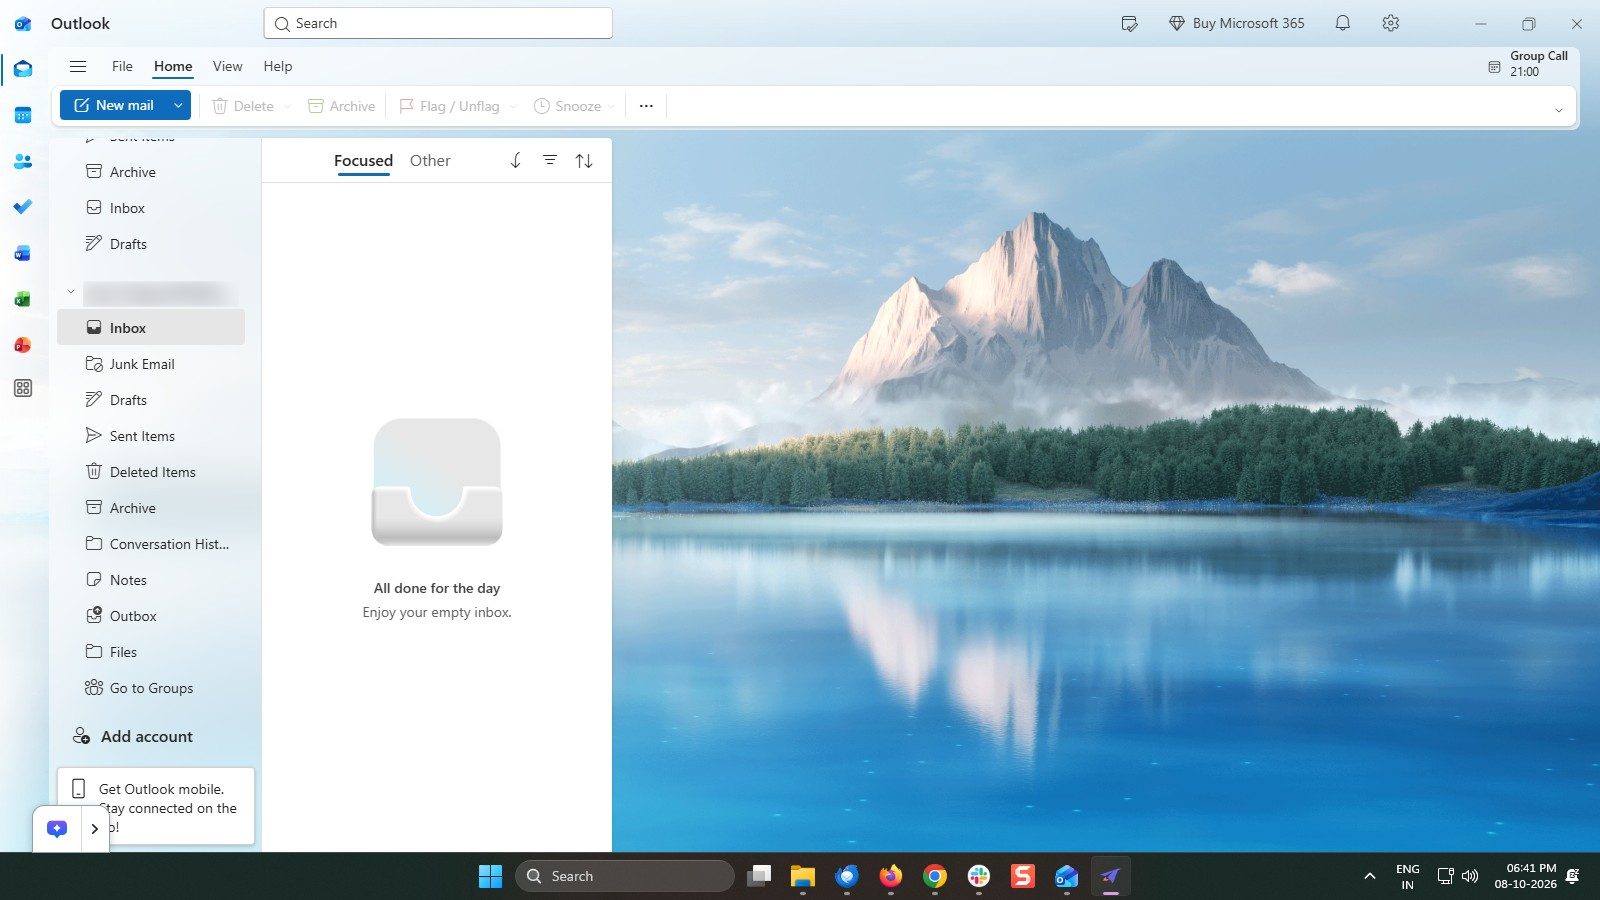
Task: Open the Deleted Items folder
Action: (151, 472)
